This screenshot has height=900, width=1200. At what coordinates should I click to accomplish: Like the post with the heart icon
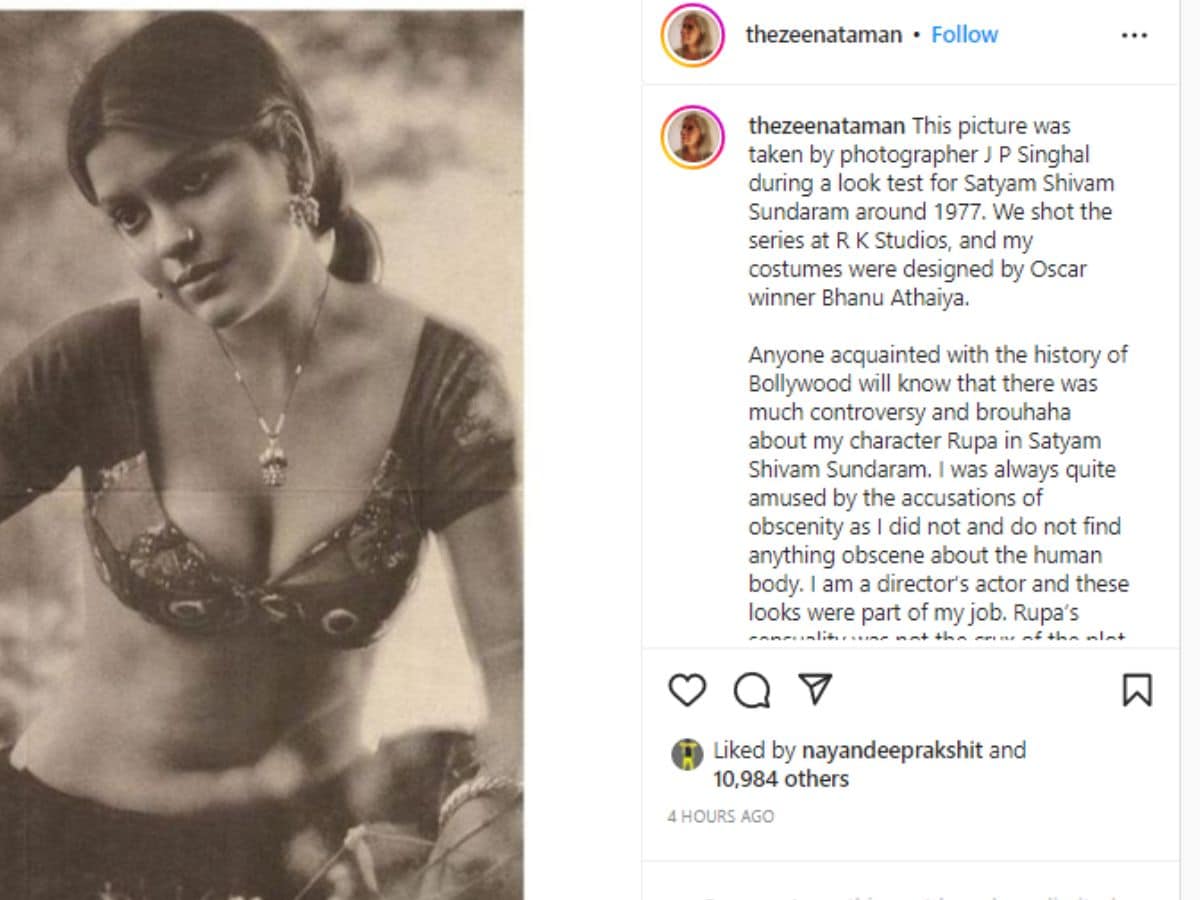687,690
